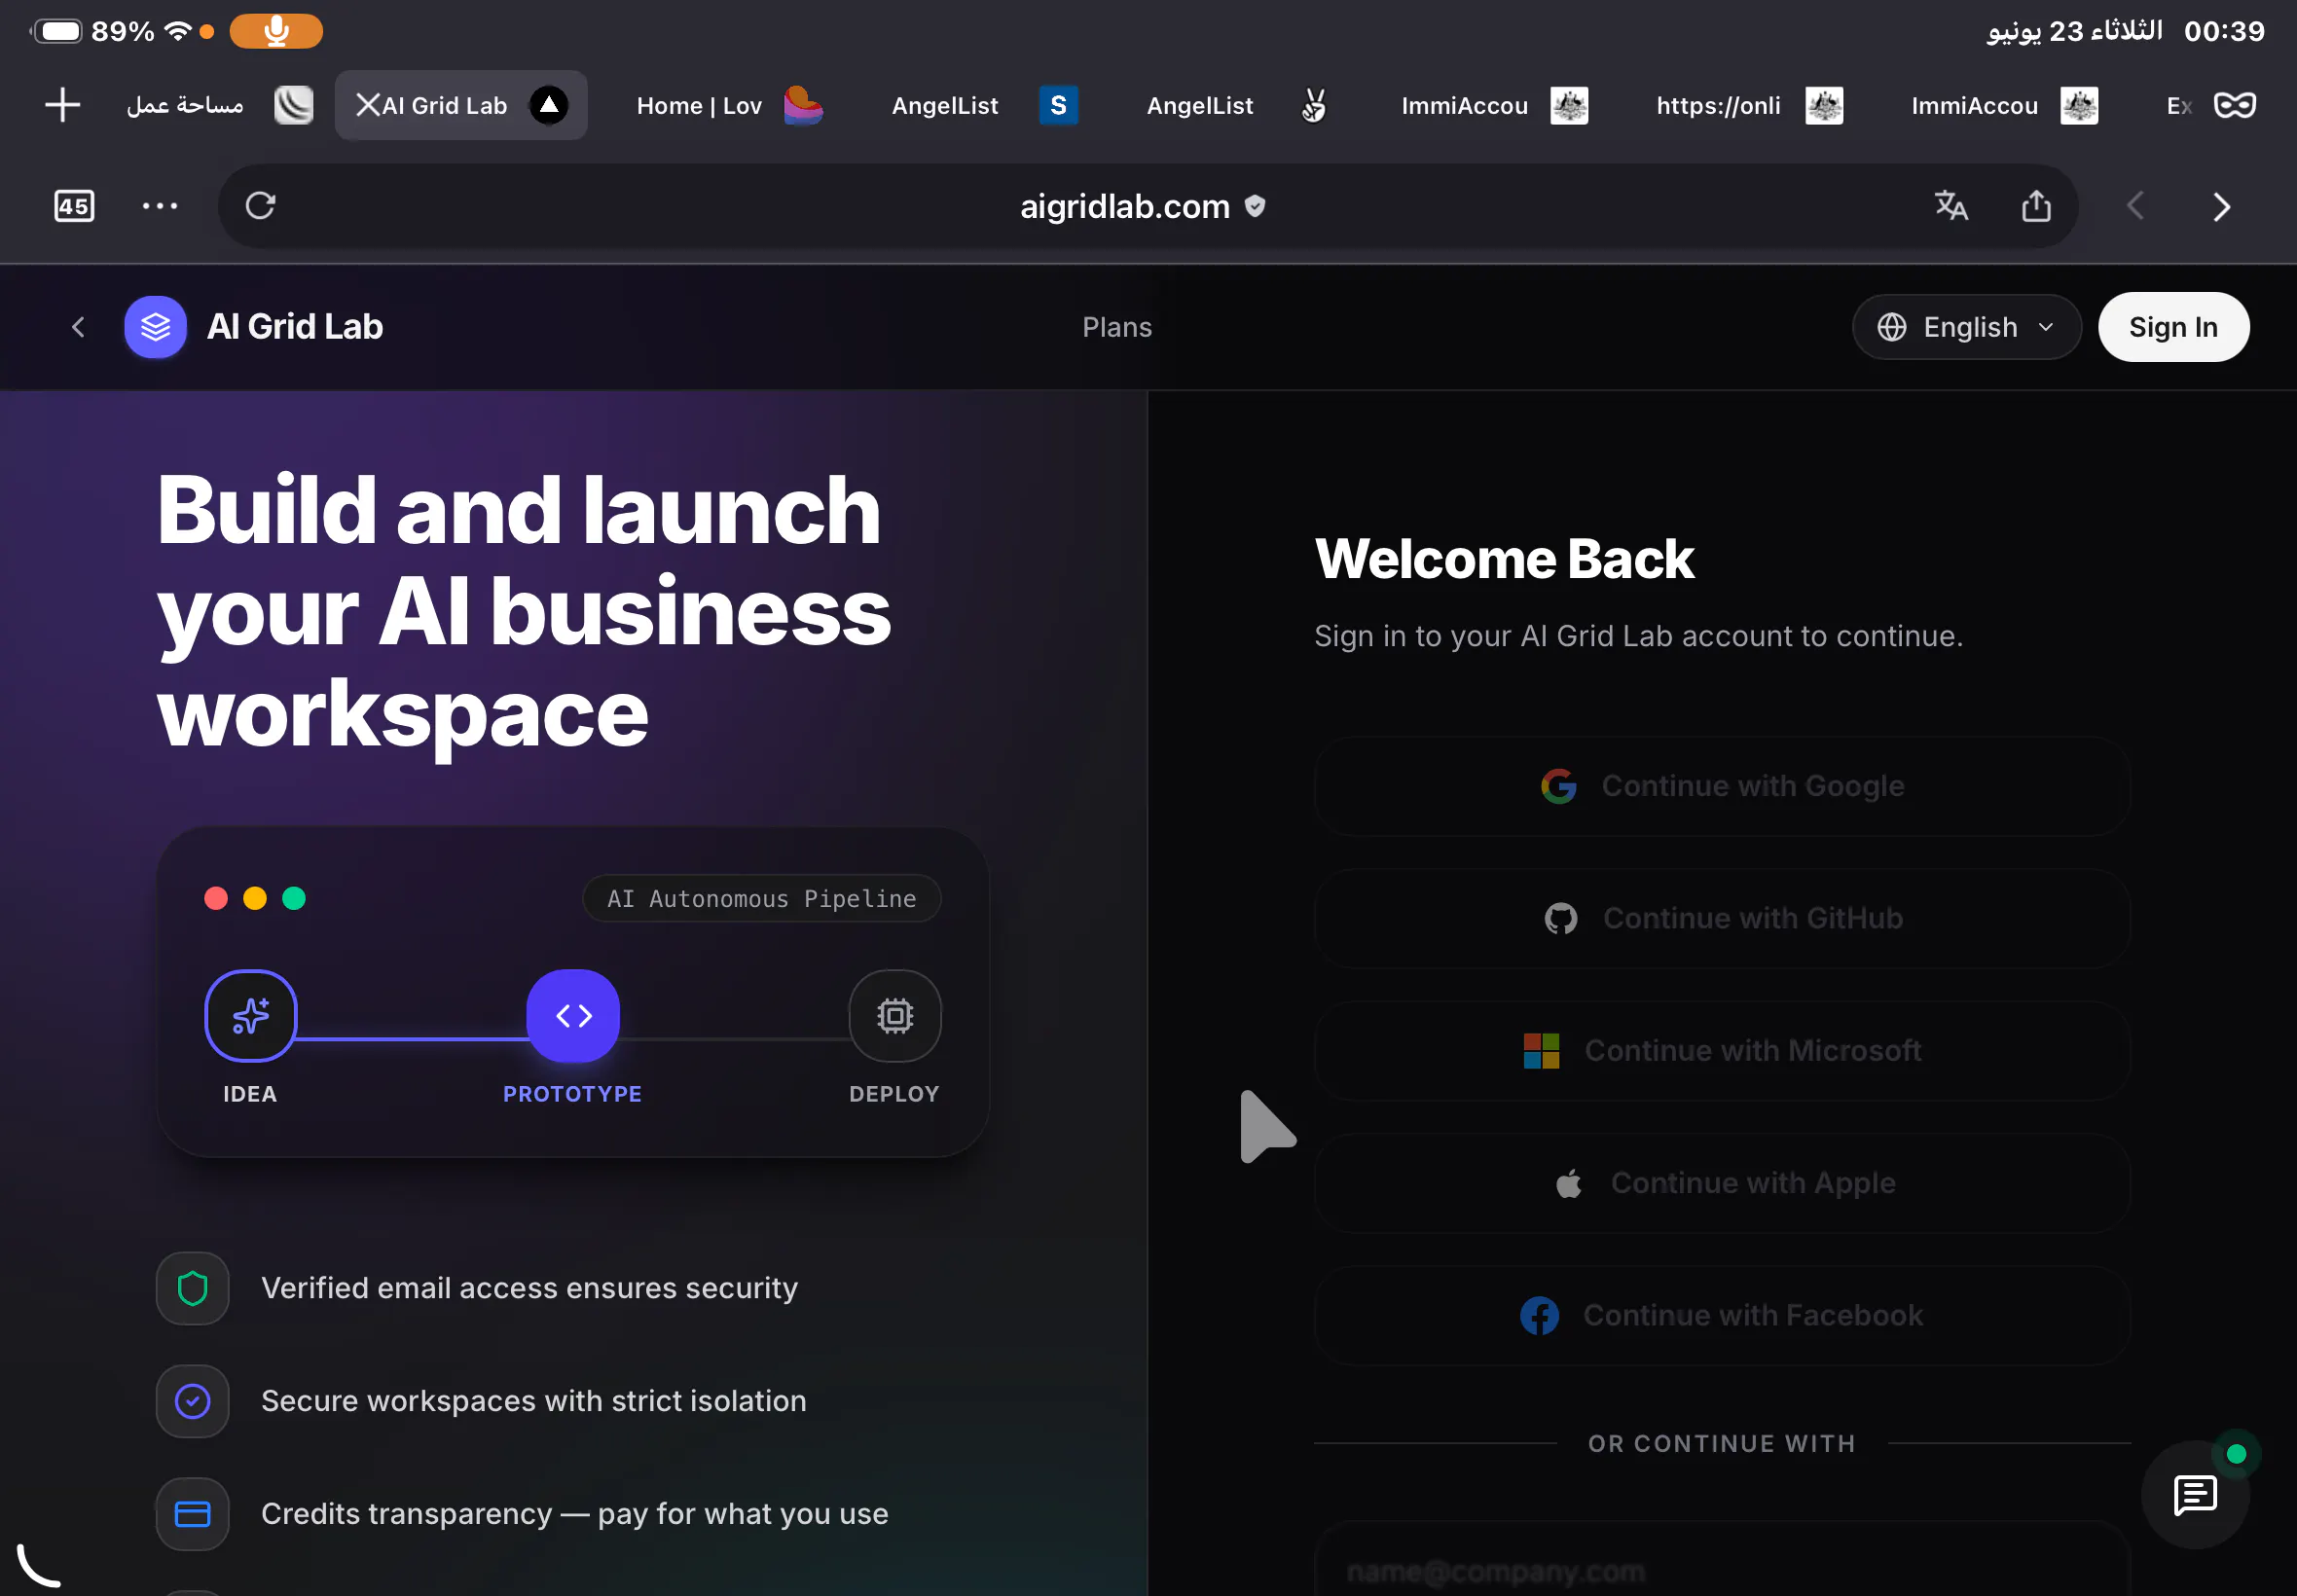Image resolution: width=2297 pixels, height=1596 pixels.
Task: Continue with GitHub sign-in
Action: coord(1722,918)
